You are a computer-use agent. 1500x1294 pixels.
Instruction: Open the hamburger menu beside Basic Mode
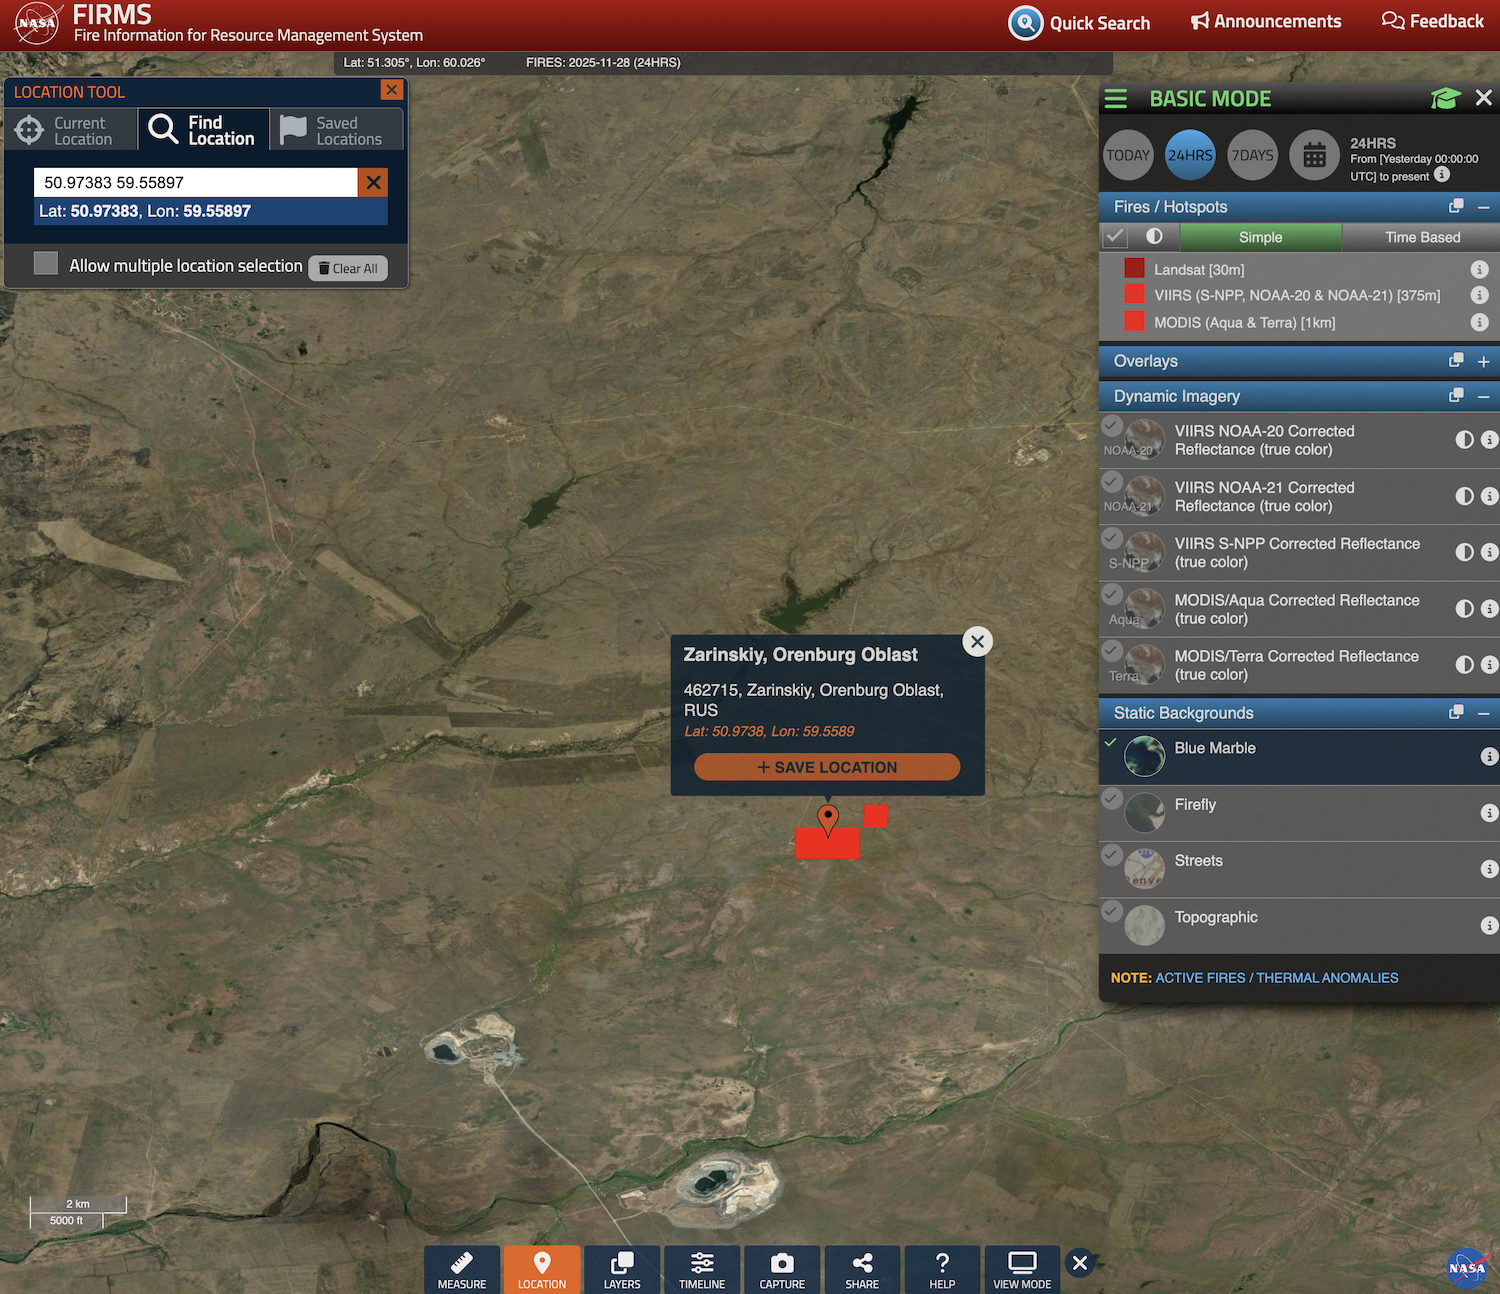point(1116,99)
